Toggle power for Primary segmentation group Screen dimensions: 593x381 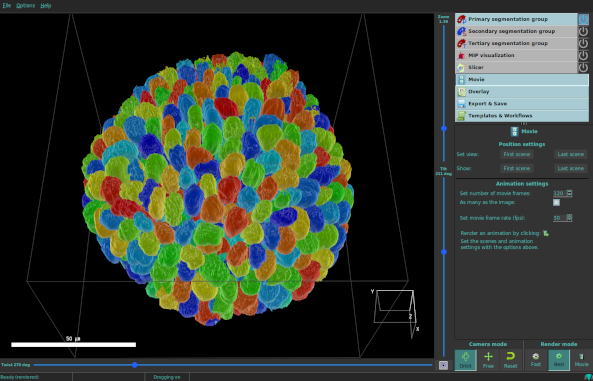pos(584,19)
